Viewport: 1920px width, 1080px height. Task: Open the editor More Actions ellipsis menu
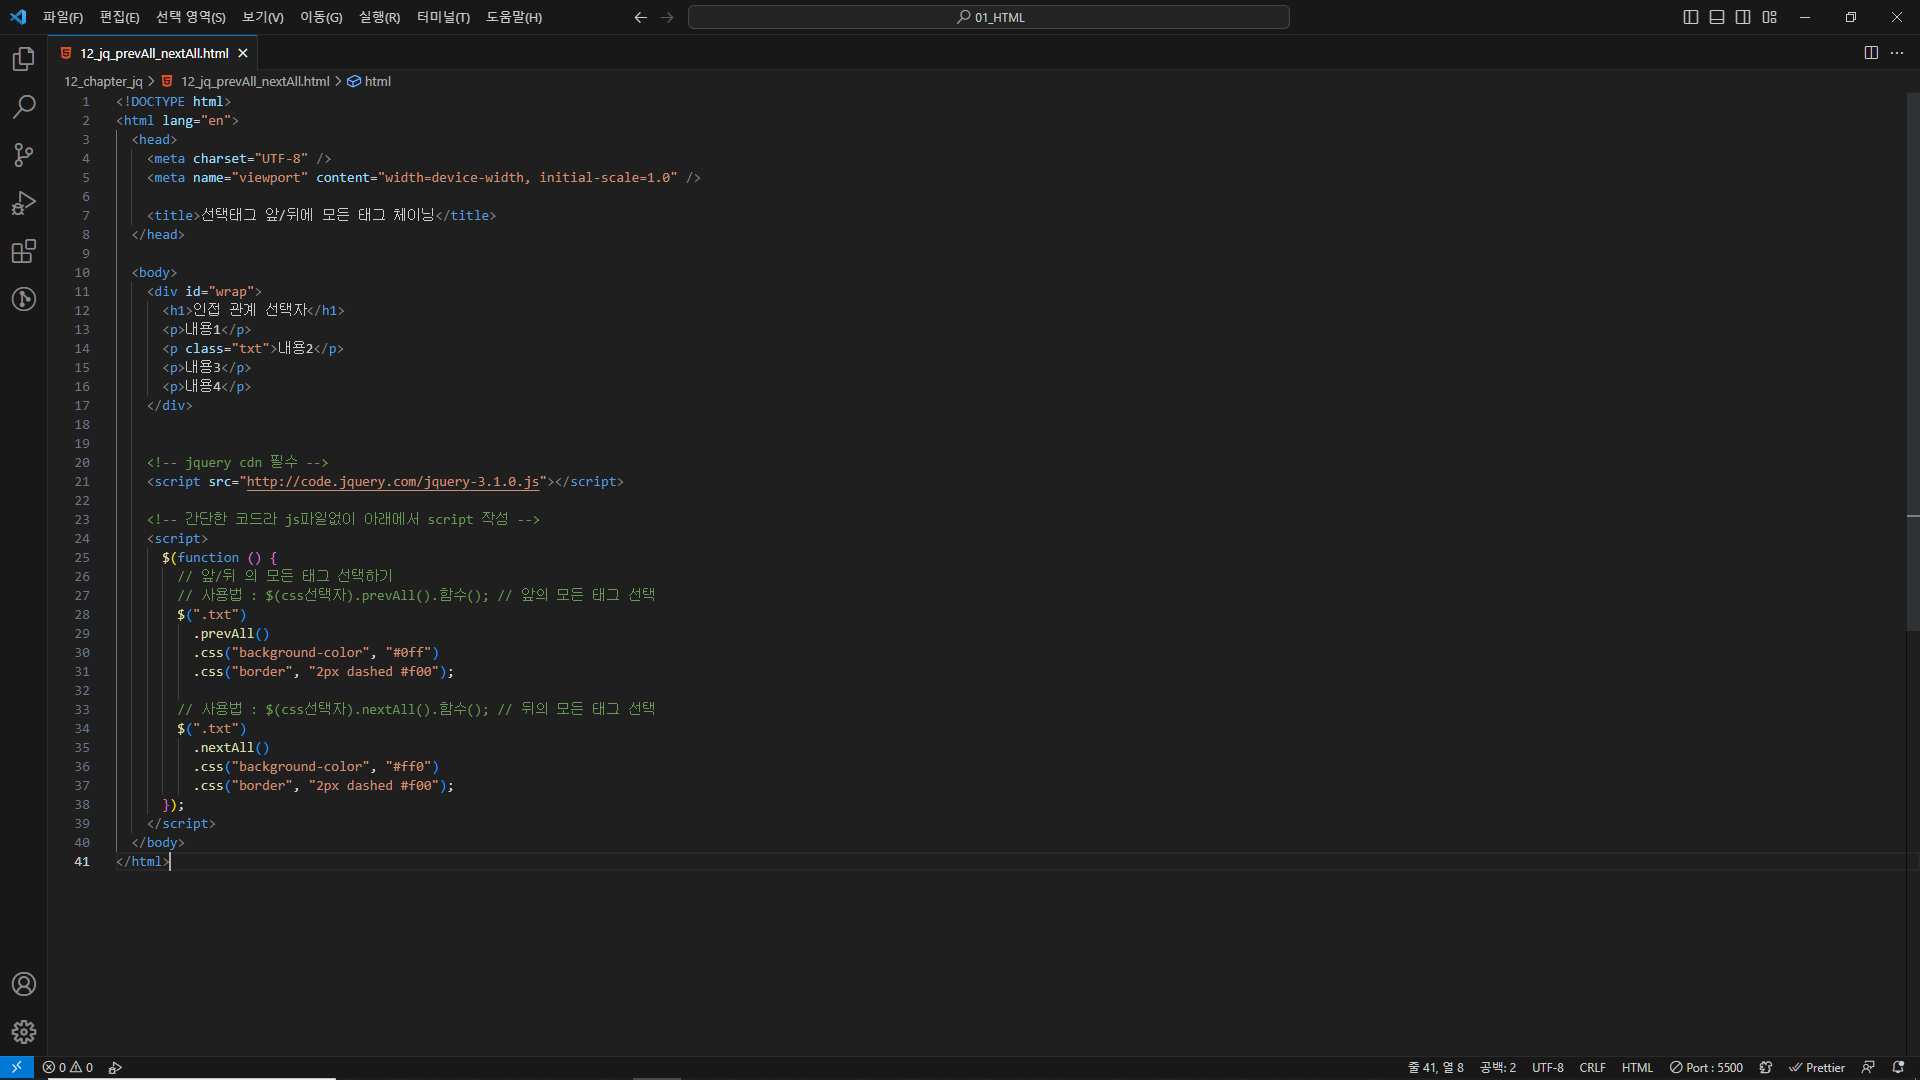click(x=1897, y=53)
